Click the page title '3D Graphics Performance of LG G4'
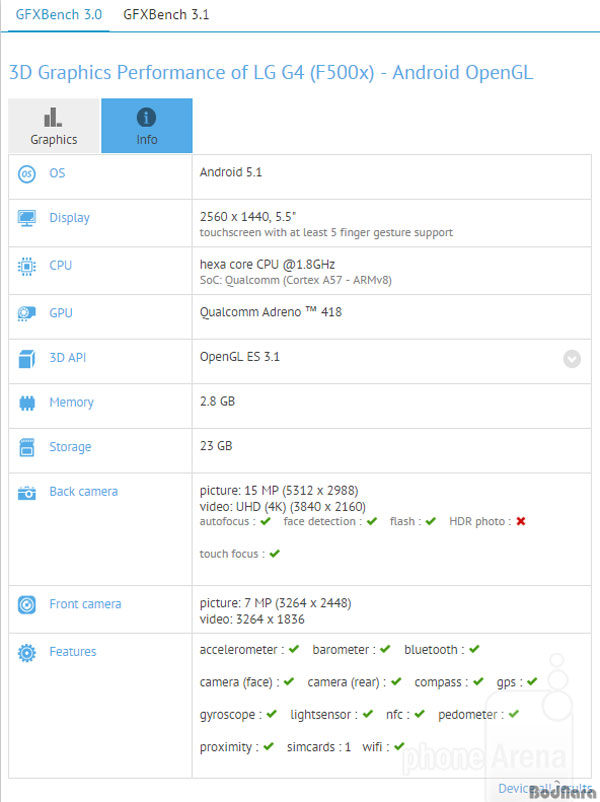The width and height of the screenshot is (600, 802). tap(271, 73)
